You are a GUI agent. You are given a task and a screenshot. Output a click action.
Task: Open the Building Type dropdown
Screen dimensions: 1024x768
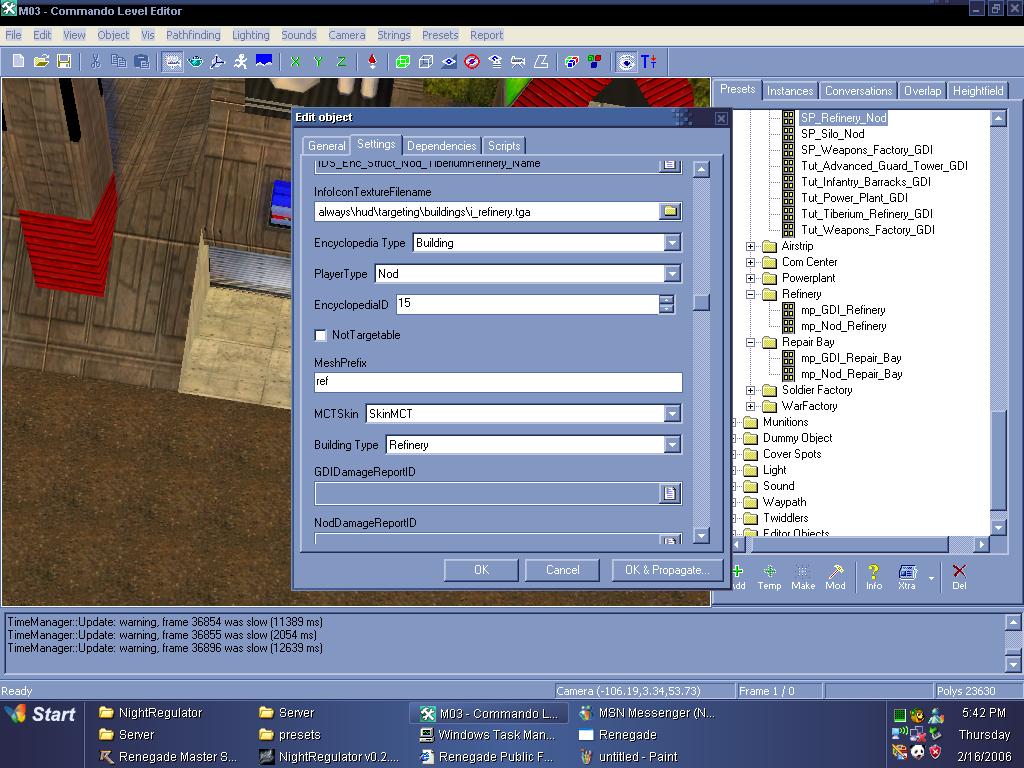tap(672, 445)
